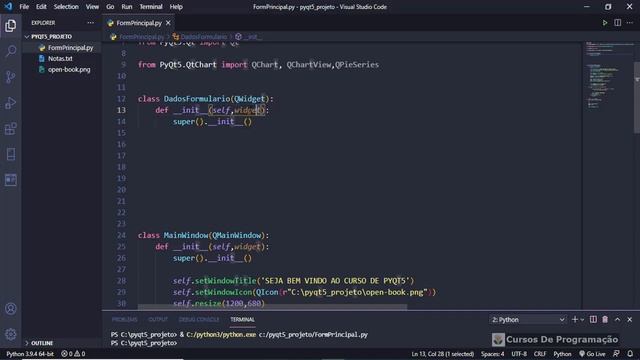Open the bottom window-shaped activity bar icon

pyautogui.click(x=11, y=180)
